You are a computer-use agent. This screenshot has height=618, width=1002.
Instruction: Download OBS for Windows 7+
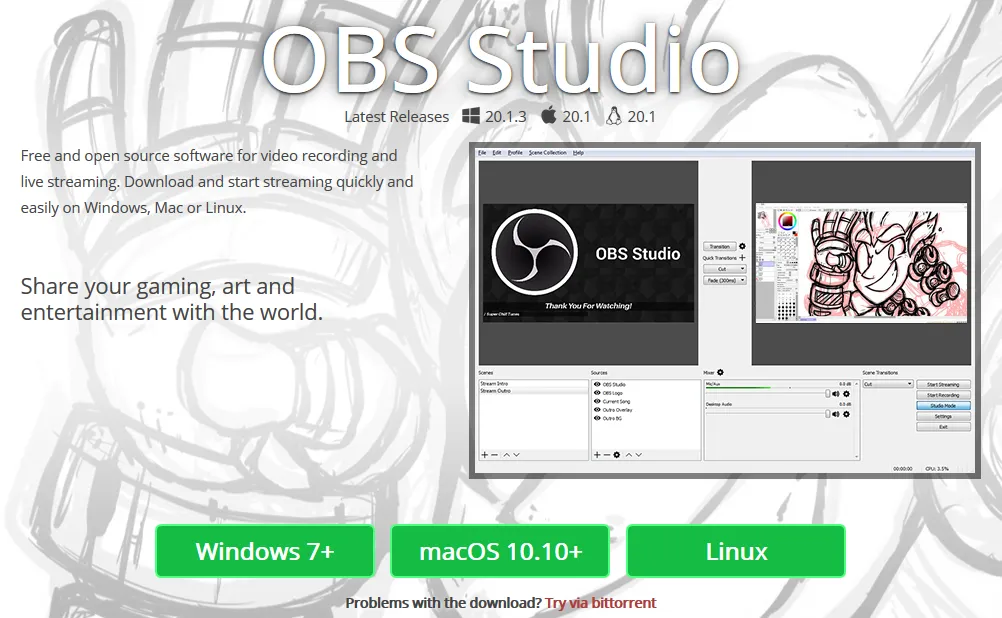[x=265, y=551]
